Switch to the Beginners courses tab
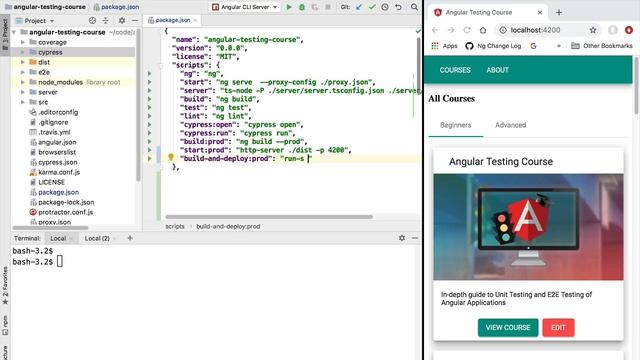This screenshot has width=640, height=360. click(x=456, y=125)
